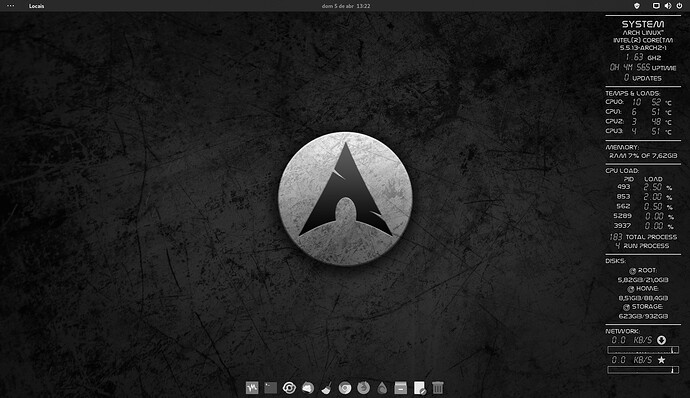Image resolution: width=690 pixels, height=398 pixels.
Task: Click the ARCH LINUX text
Action: pyautogui.click(x=643, y=33)
